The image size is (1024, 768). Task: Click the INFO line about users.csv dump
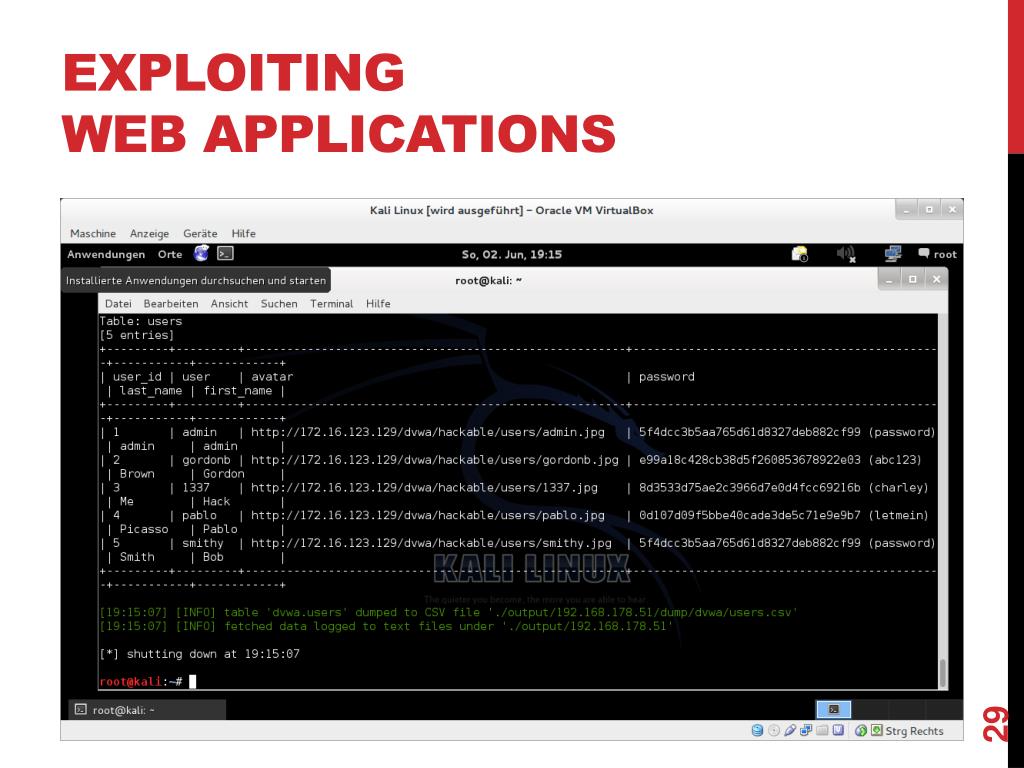coord(447,612)
